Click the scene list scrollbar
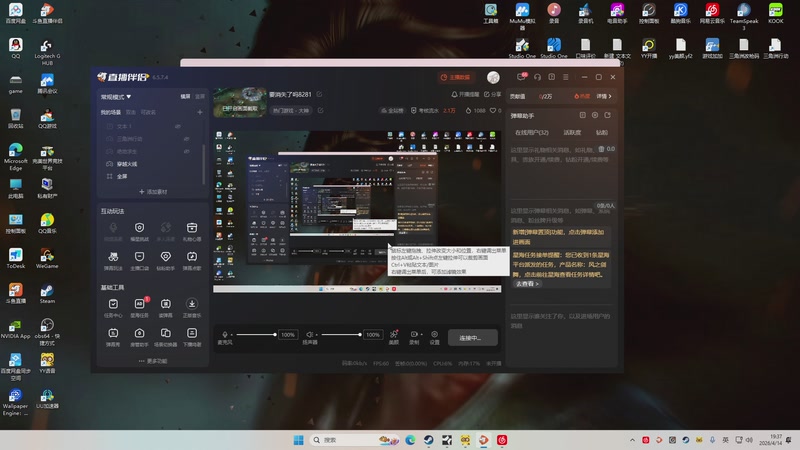The height and width of the screenshot is (450, 800). (204, 163)
